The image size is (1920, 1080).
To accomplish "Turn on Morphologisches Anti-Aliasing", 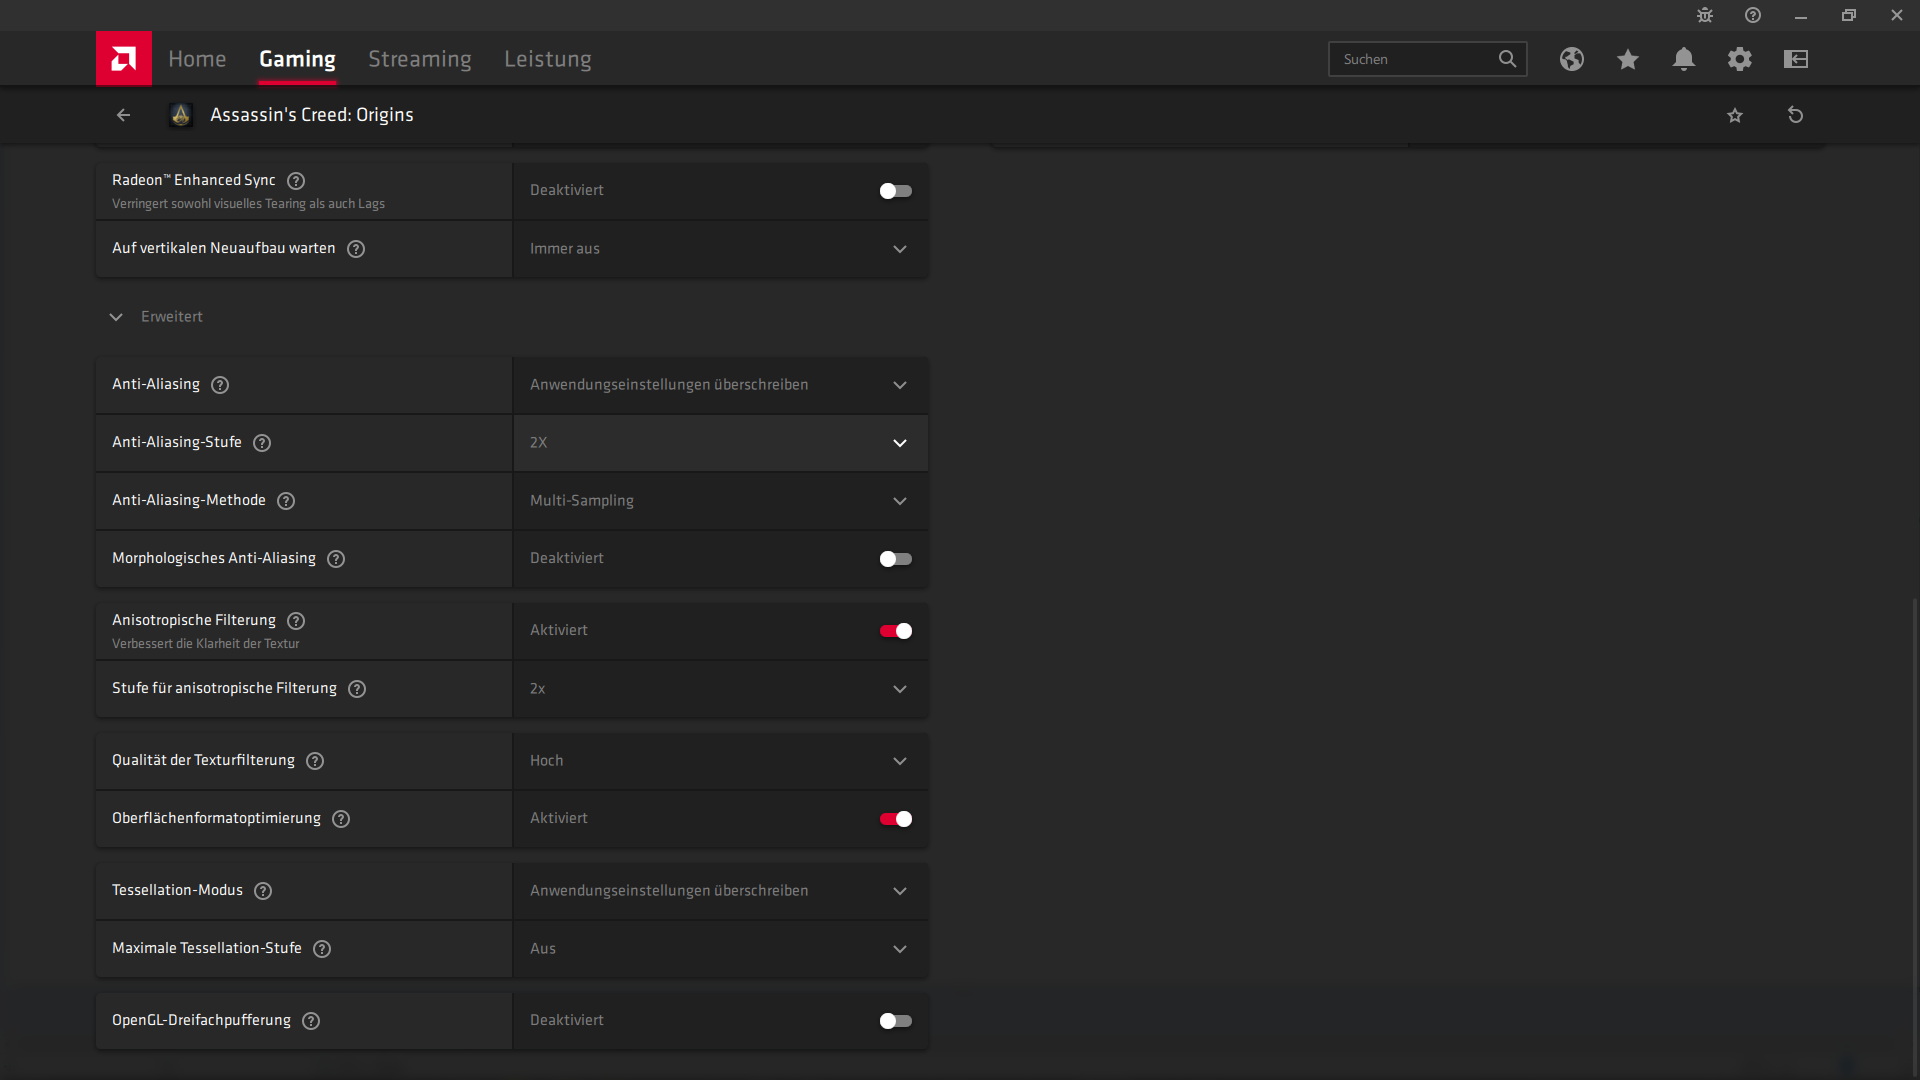I will pos(895,559).
